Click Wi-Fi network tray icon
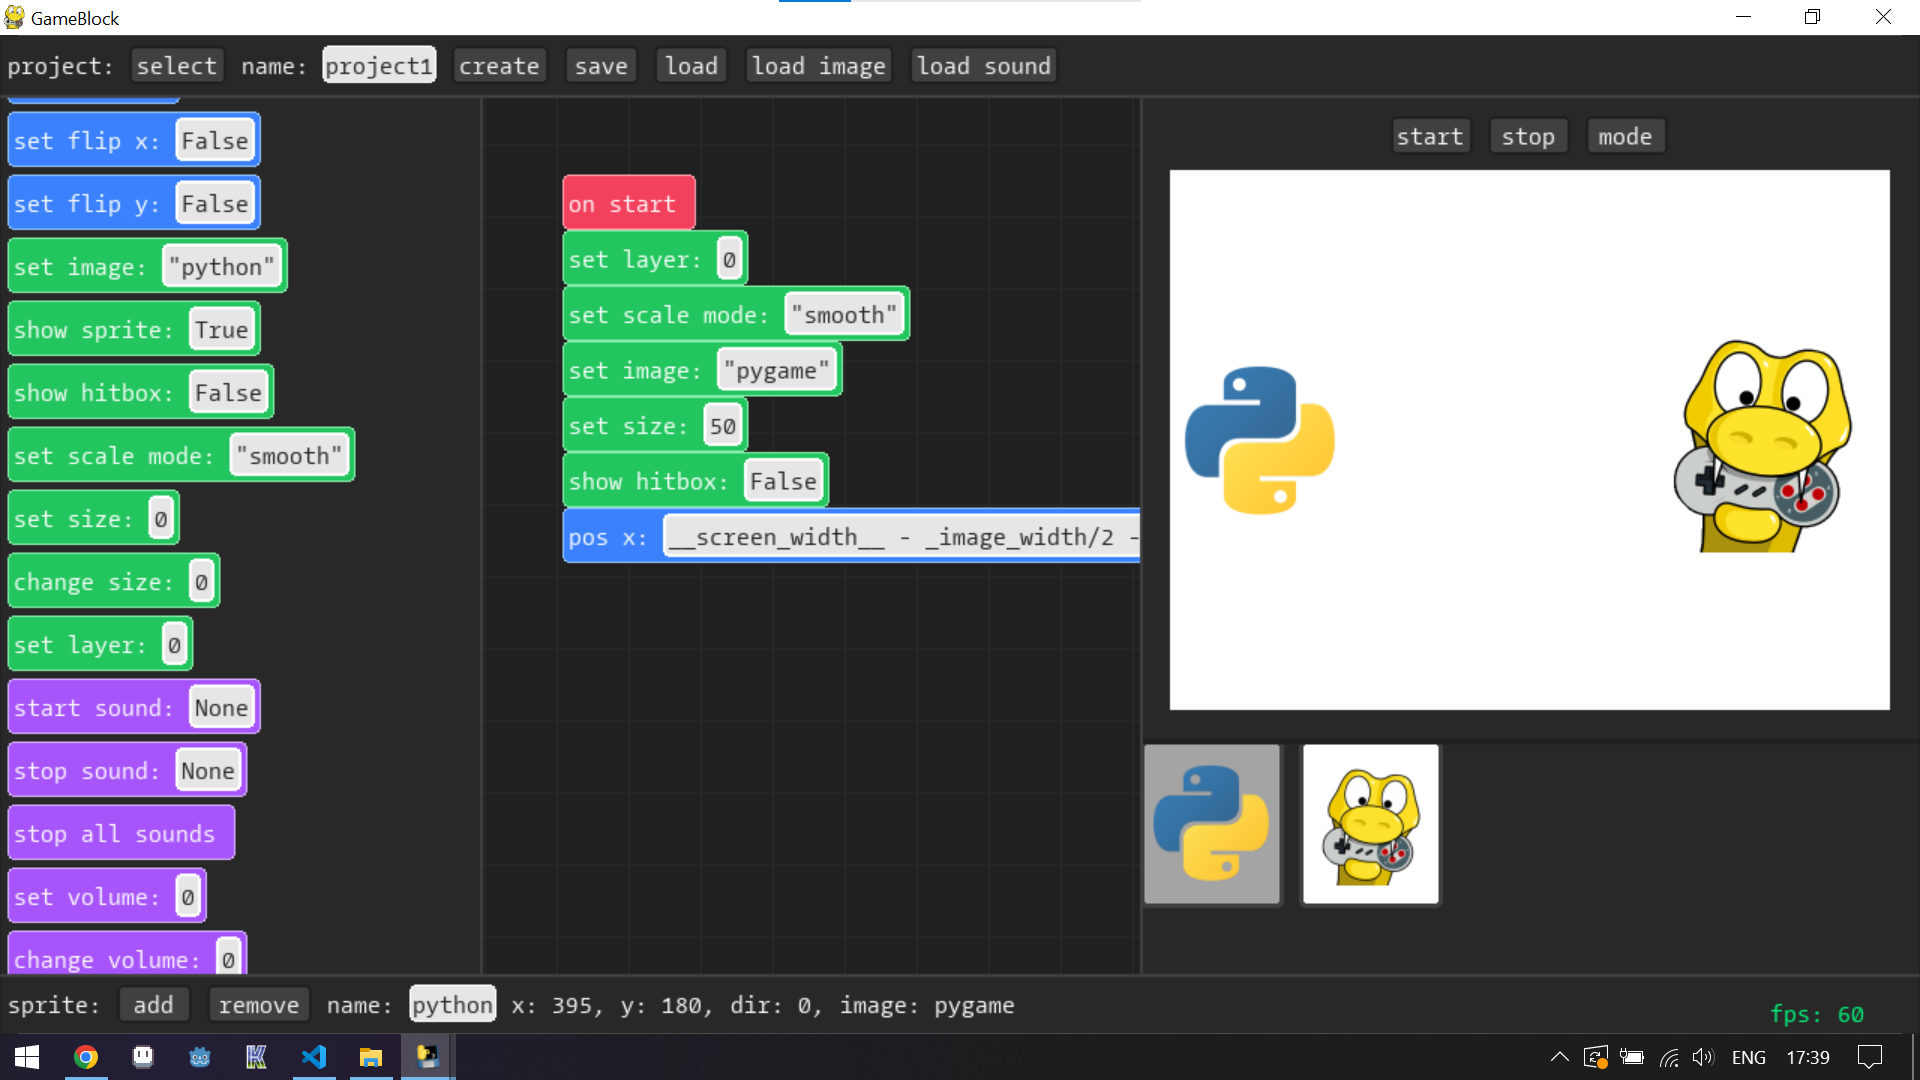 pos(1669,1057)
